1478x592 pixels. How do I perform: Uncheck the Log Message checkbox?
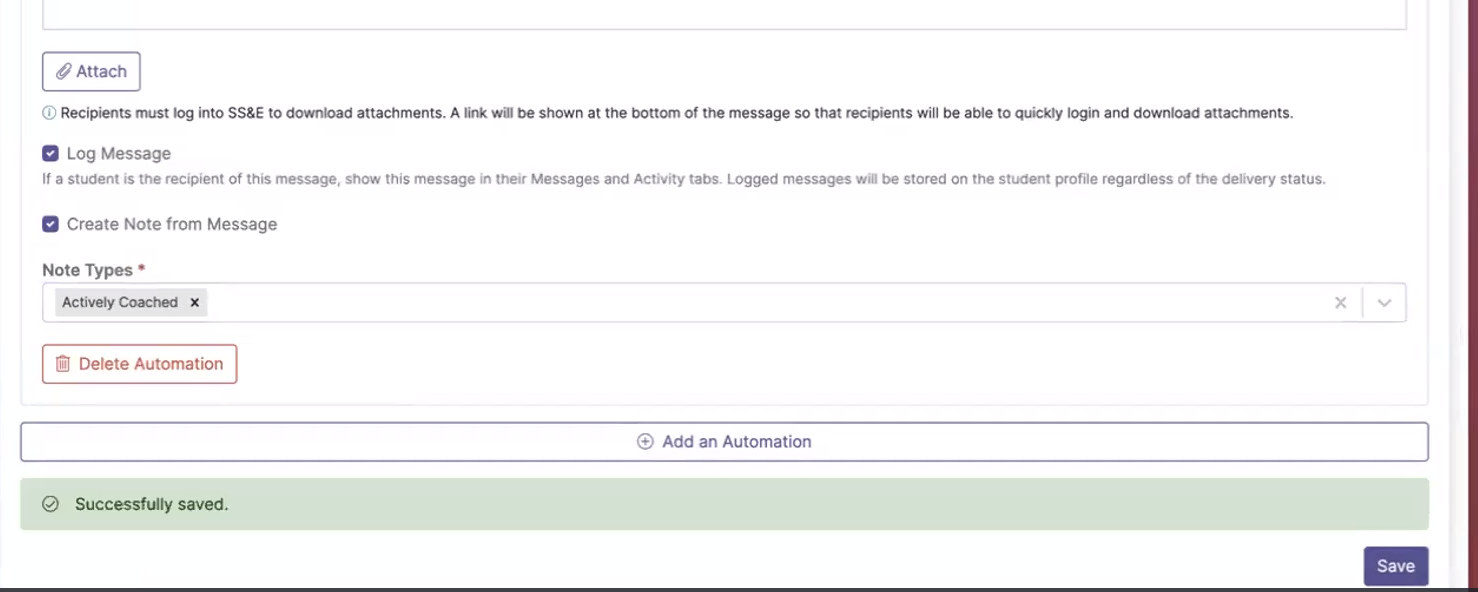[x=50, y=153]
